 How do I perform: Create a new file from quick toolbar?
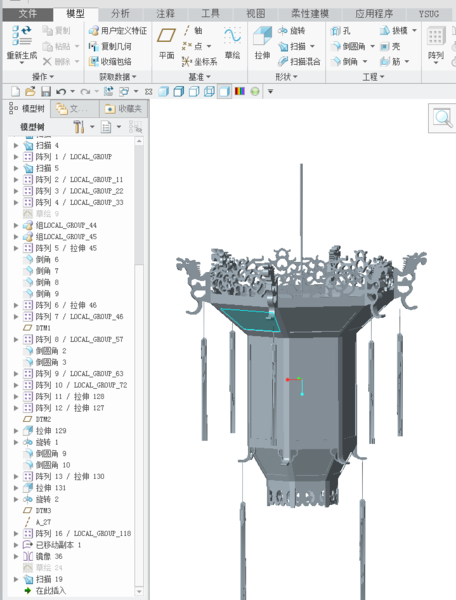click(x=15, y=91)
